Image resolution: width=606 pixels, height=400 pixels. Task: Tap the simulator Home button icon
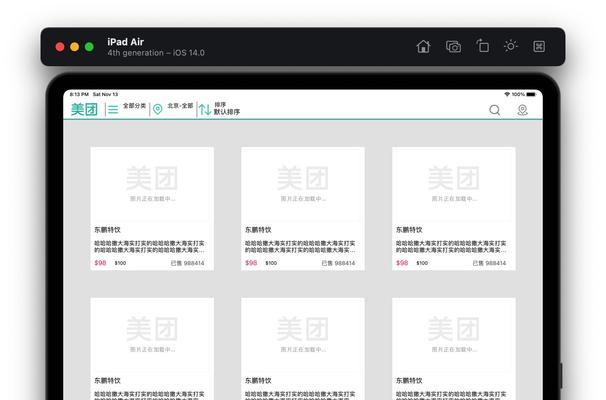point(423,47)
